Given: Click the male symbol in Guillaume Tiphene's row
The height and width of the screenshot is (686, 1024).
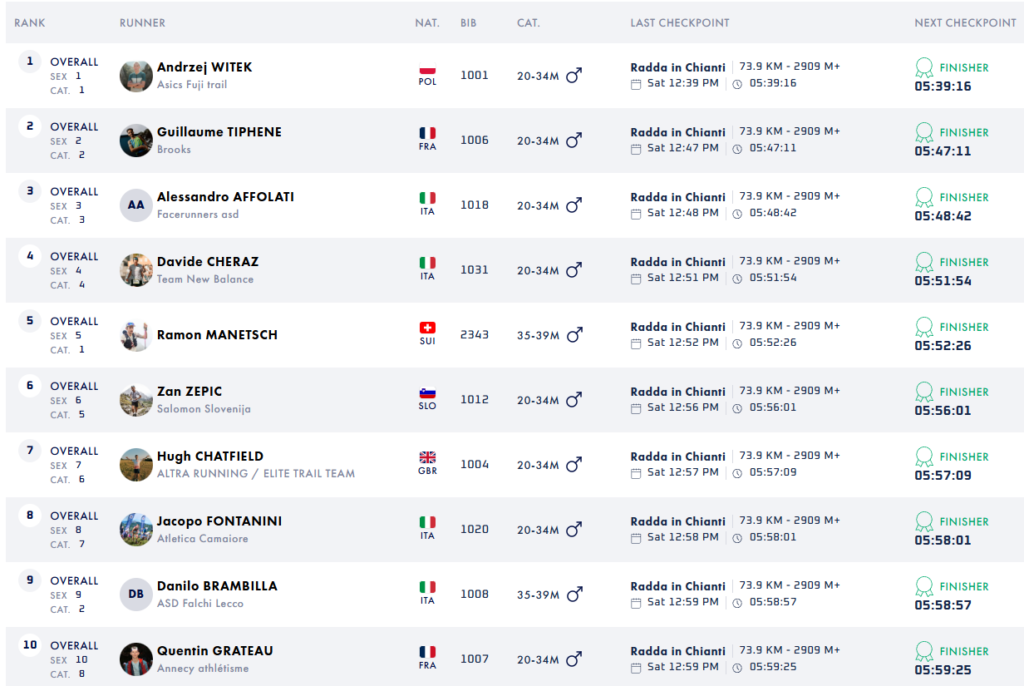Looking at the screenshot, I should 574,140.
